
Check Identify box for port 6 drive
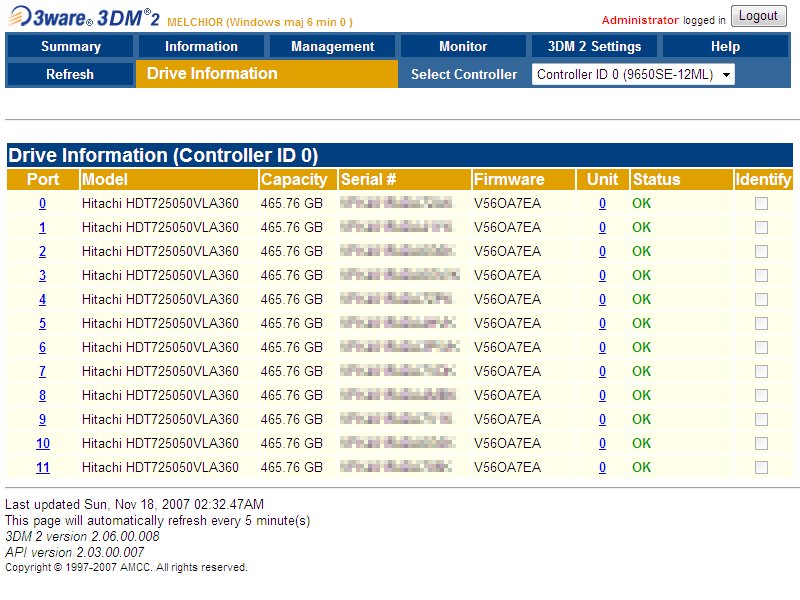pos(761,347)
